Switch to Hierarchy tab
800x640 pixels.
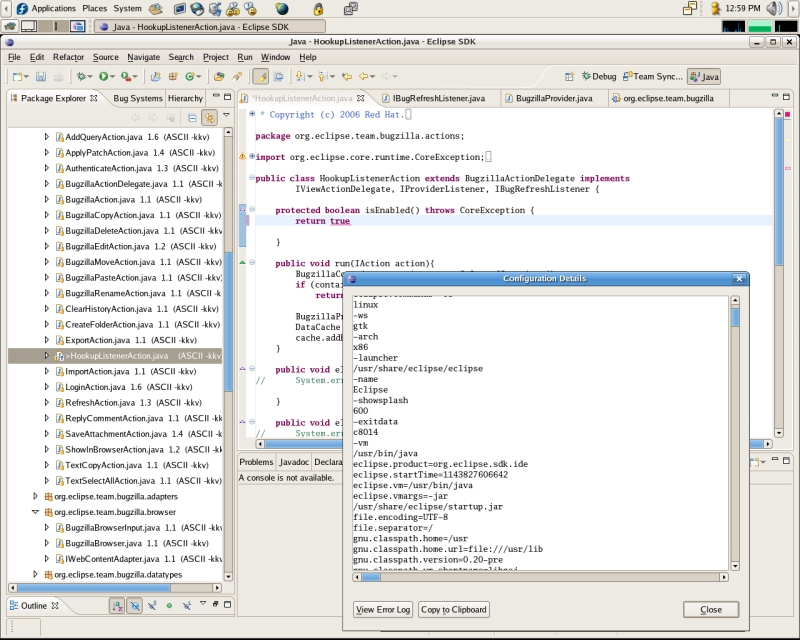point(185,98)
